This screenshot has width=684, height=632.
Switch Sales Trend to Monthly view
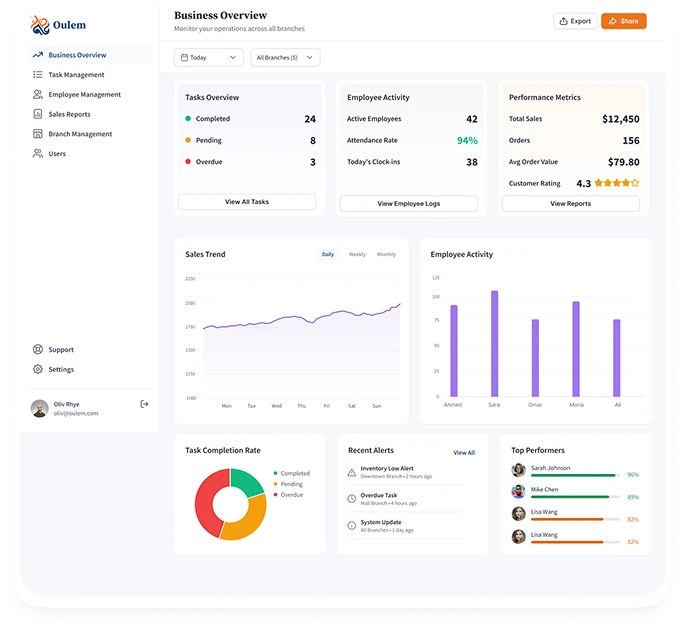click(x=386, y=255)
